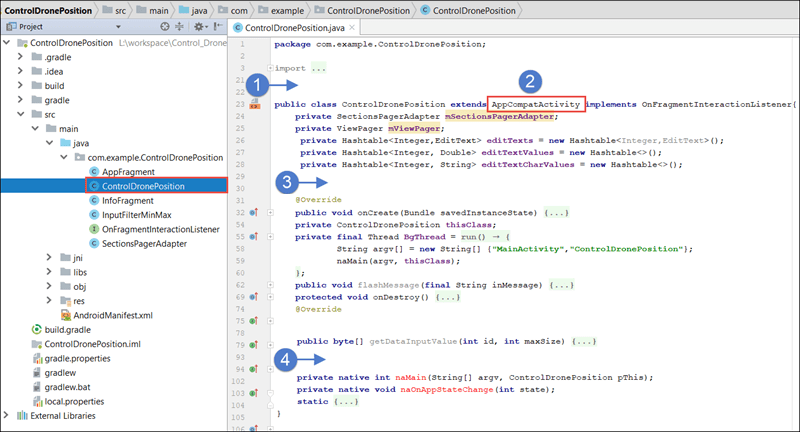800x432 pixels.
Task: Collapse the src folder
Action: 21,115
